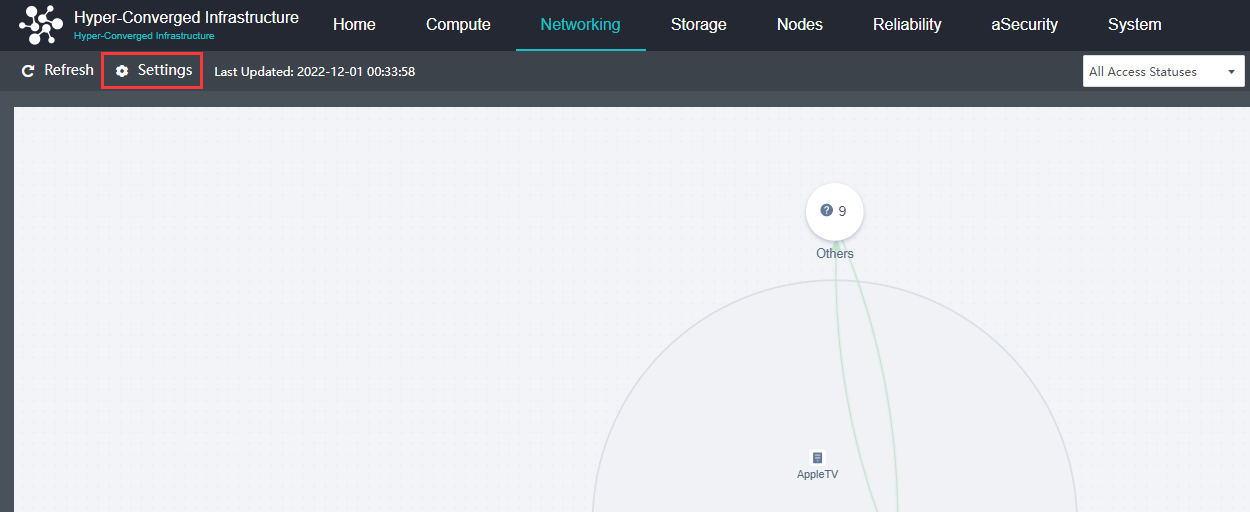This screenshot has height=512, width=1250.
Task: Click the Hyper-Converged Infrastructure title text
Action: (186, 18)
